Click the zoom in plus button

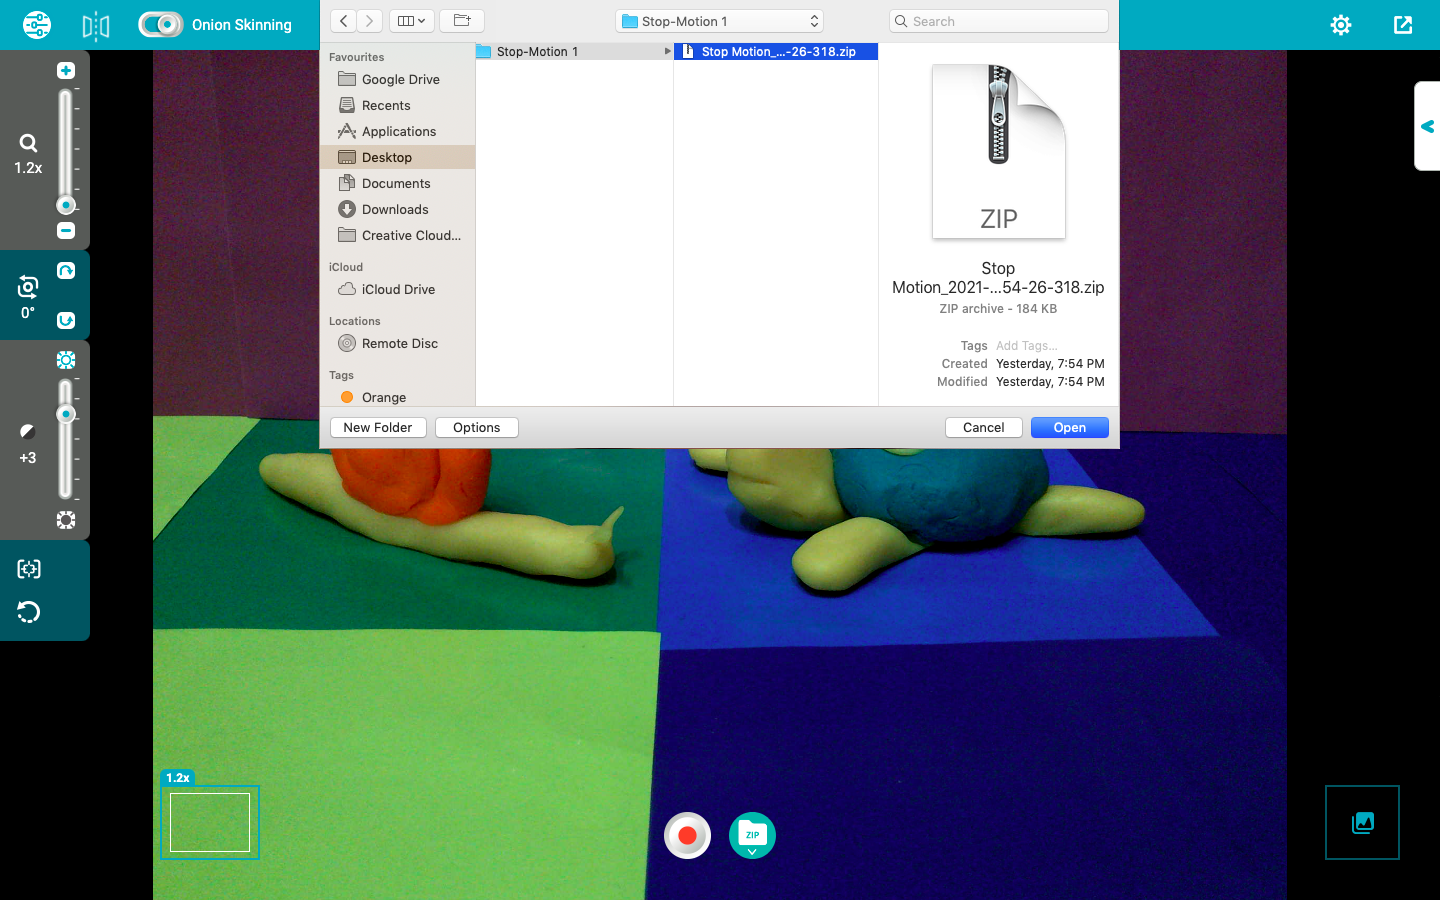point(66,71)
